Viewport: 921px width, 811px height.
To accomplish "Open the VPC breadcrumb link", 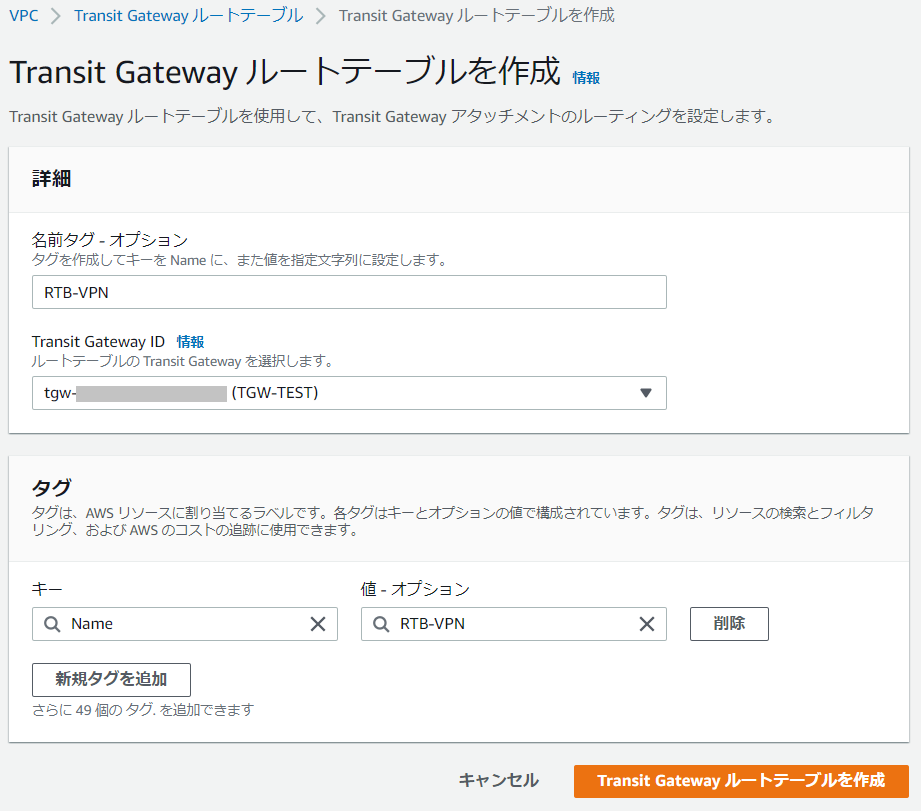I will pos(23,15).
